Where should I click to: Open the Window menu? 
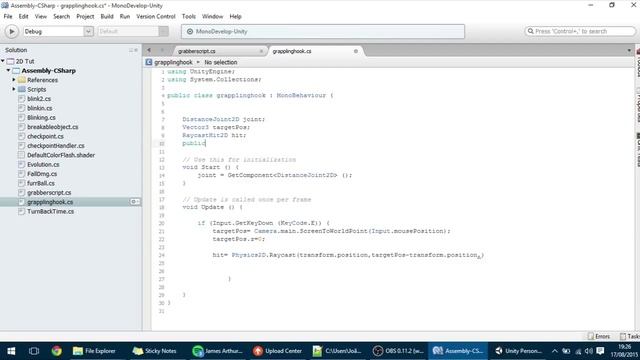point(212,16)
